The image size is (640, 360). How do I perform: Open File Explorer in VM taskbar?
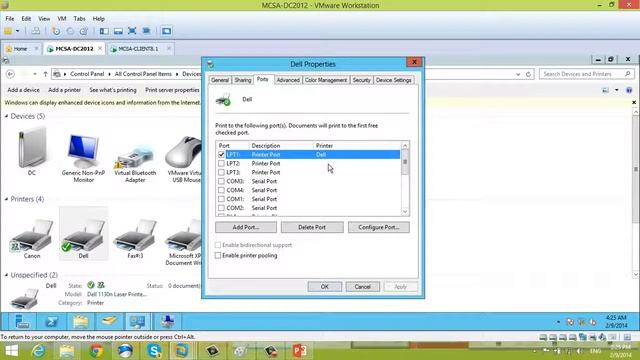point(80,322)
